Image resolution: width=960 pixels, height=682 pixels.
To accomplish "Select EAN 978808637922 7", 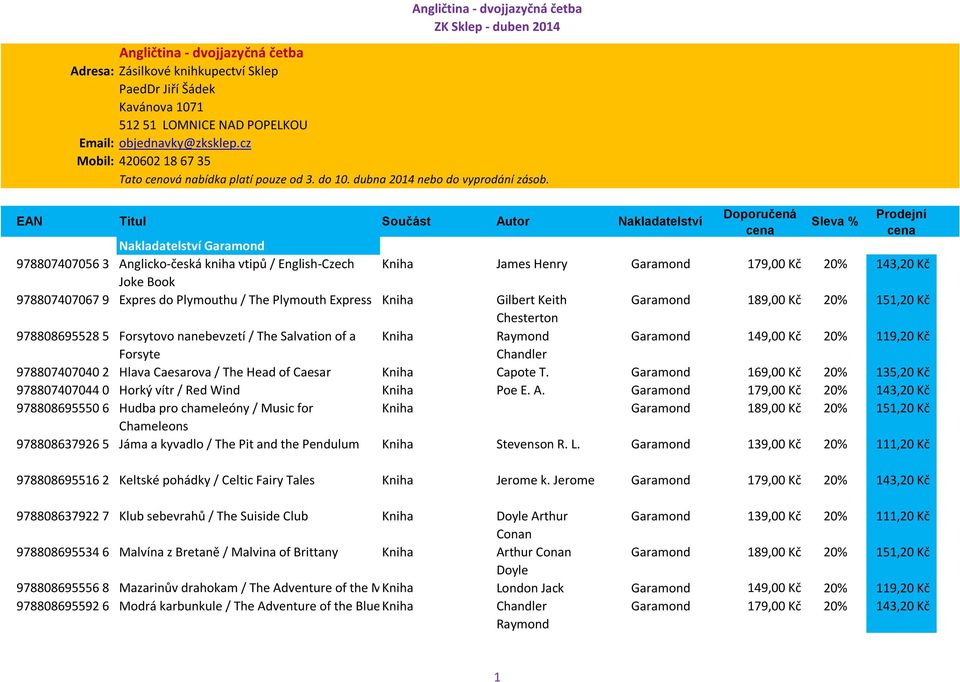I will (x=62, y=516).
